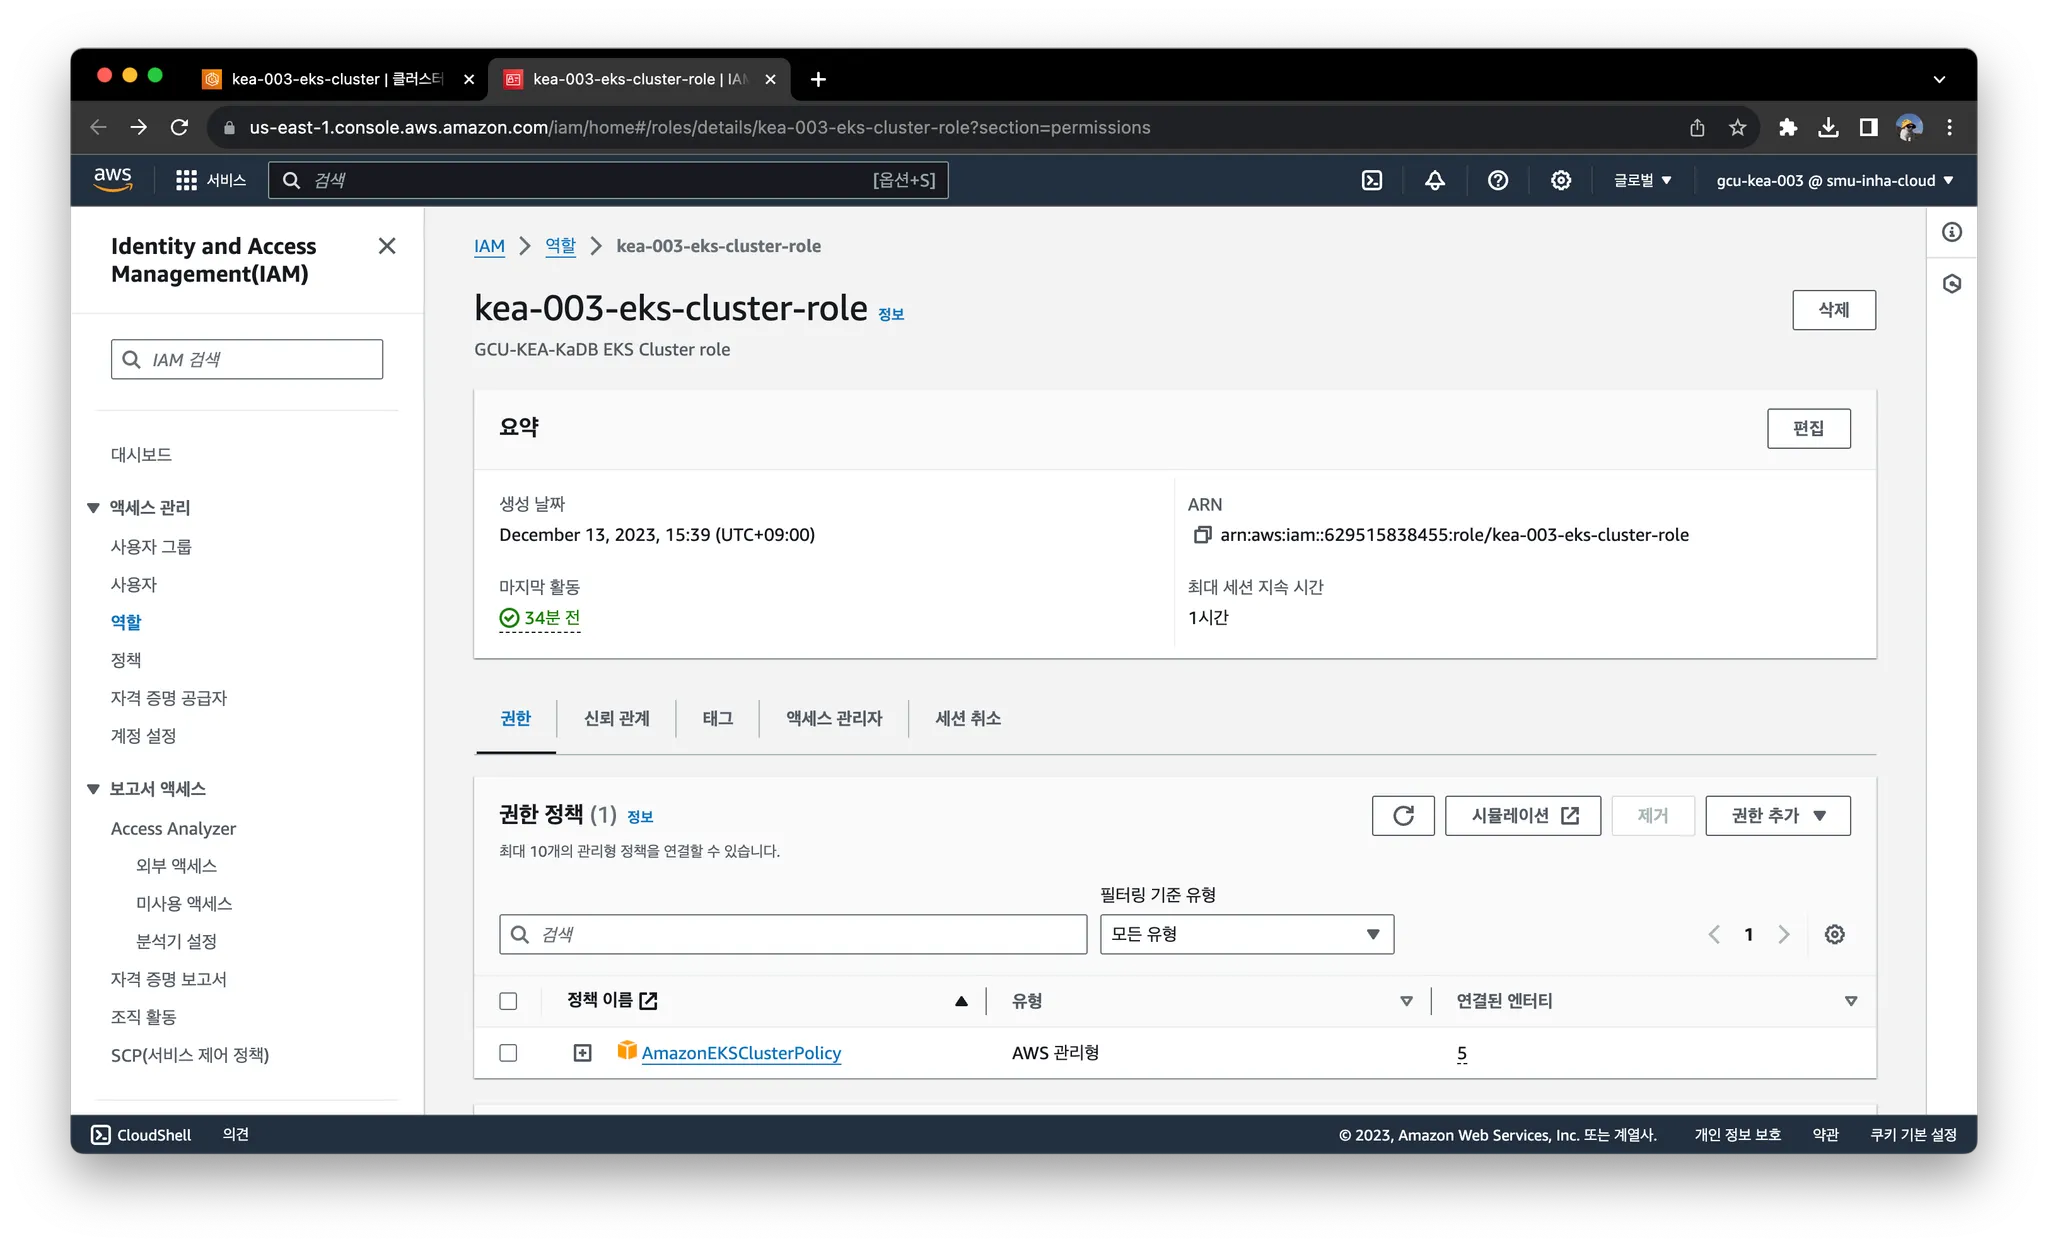The height and width of the screenshot is (1247, 2048).
Task: Select the AmazonEKSClusterPolicy row checkbox
Action: click(508, 1053)
